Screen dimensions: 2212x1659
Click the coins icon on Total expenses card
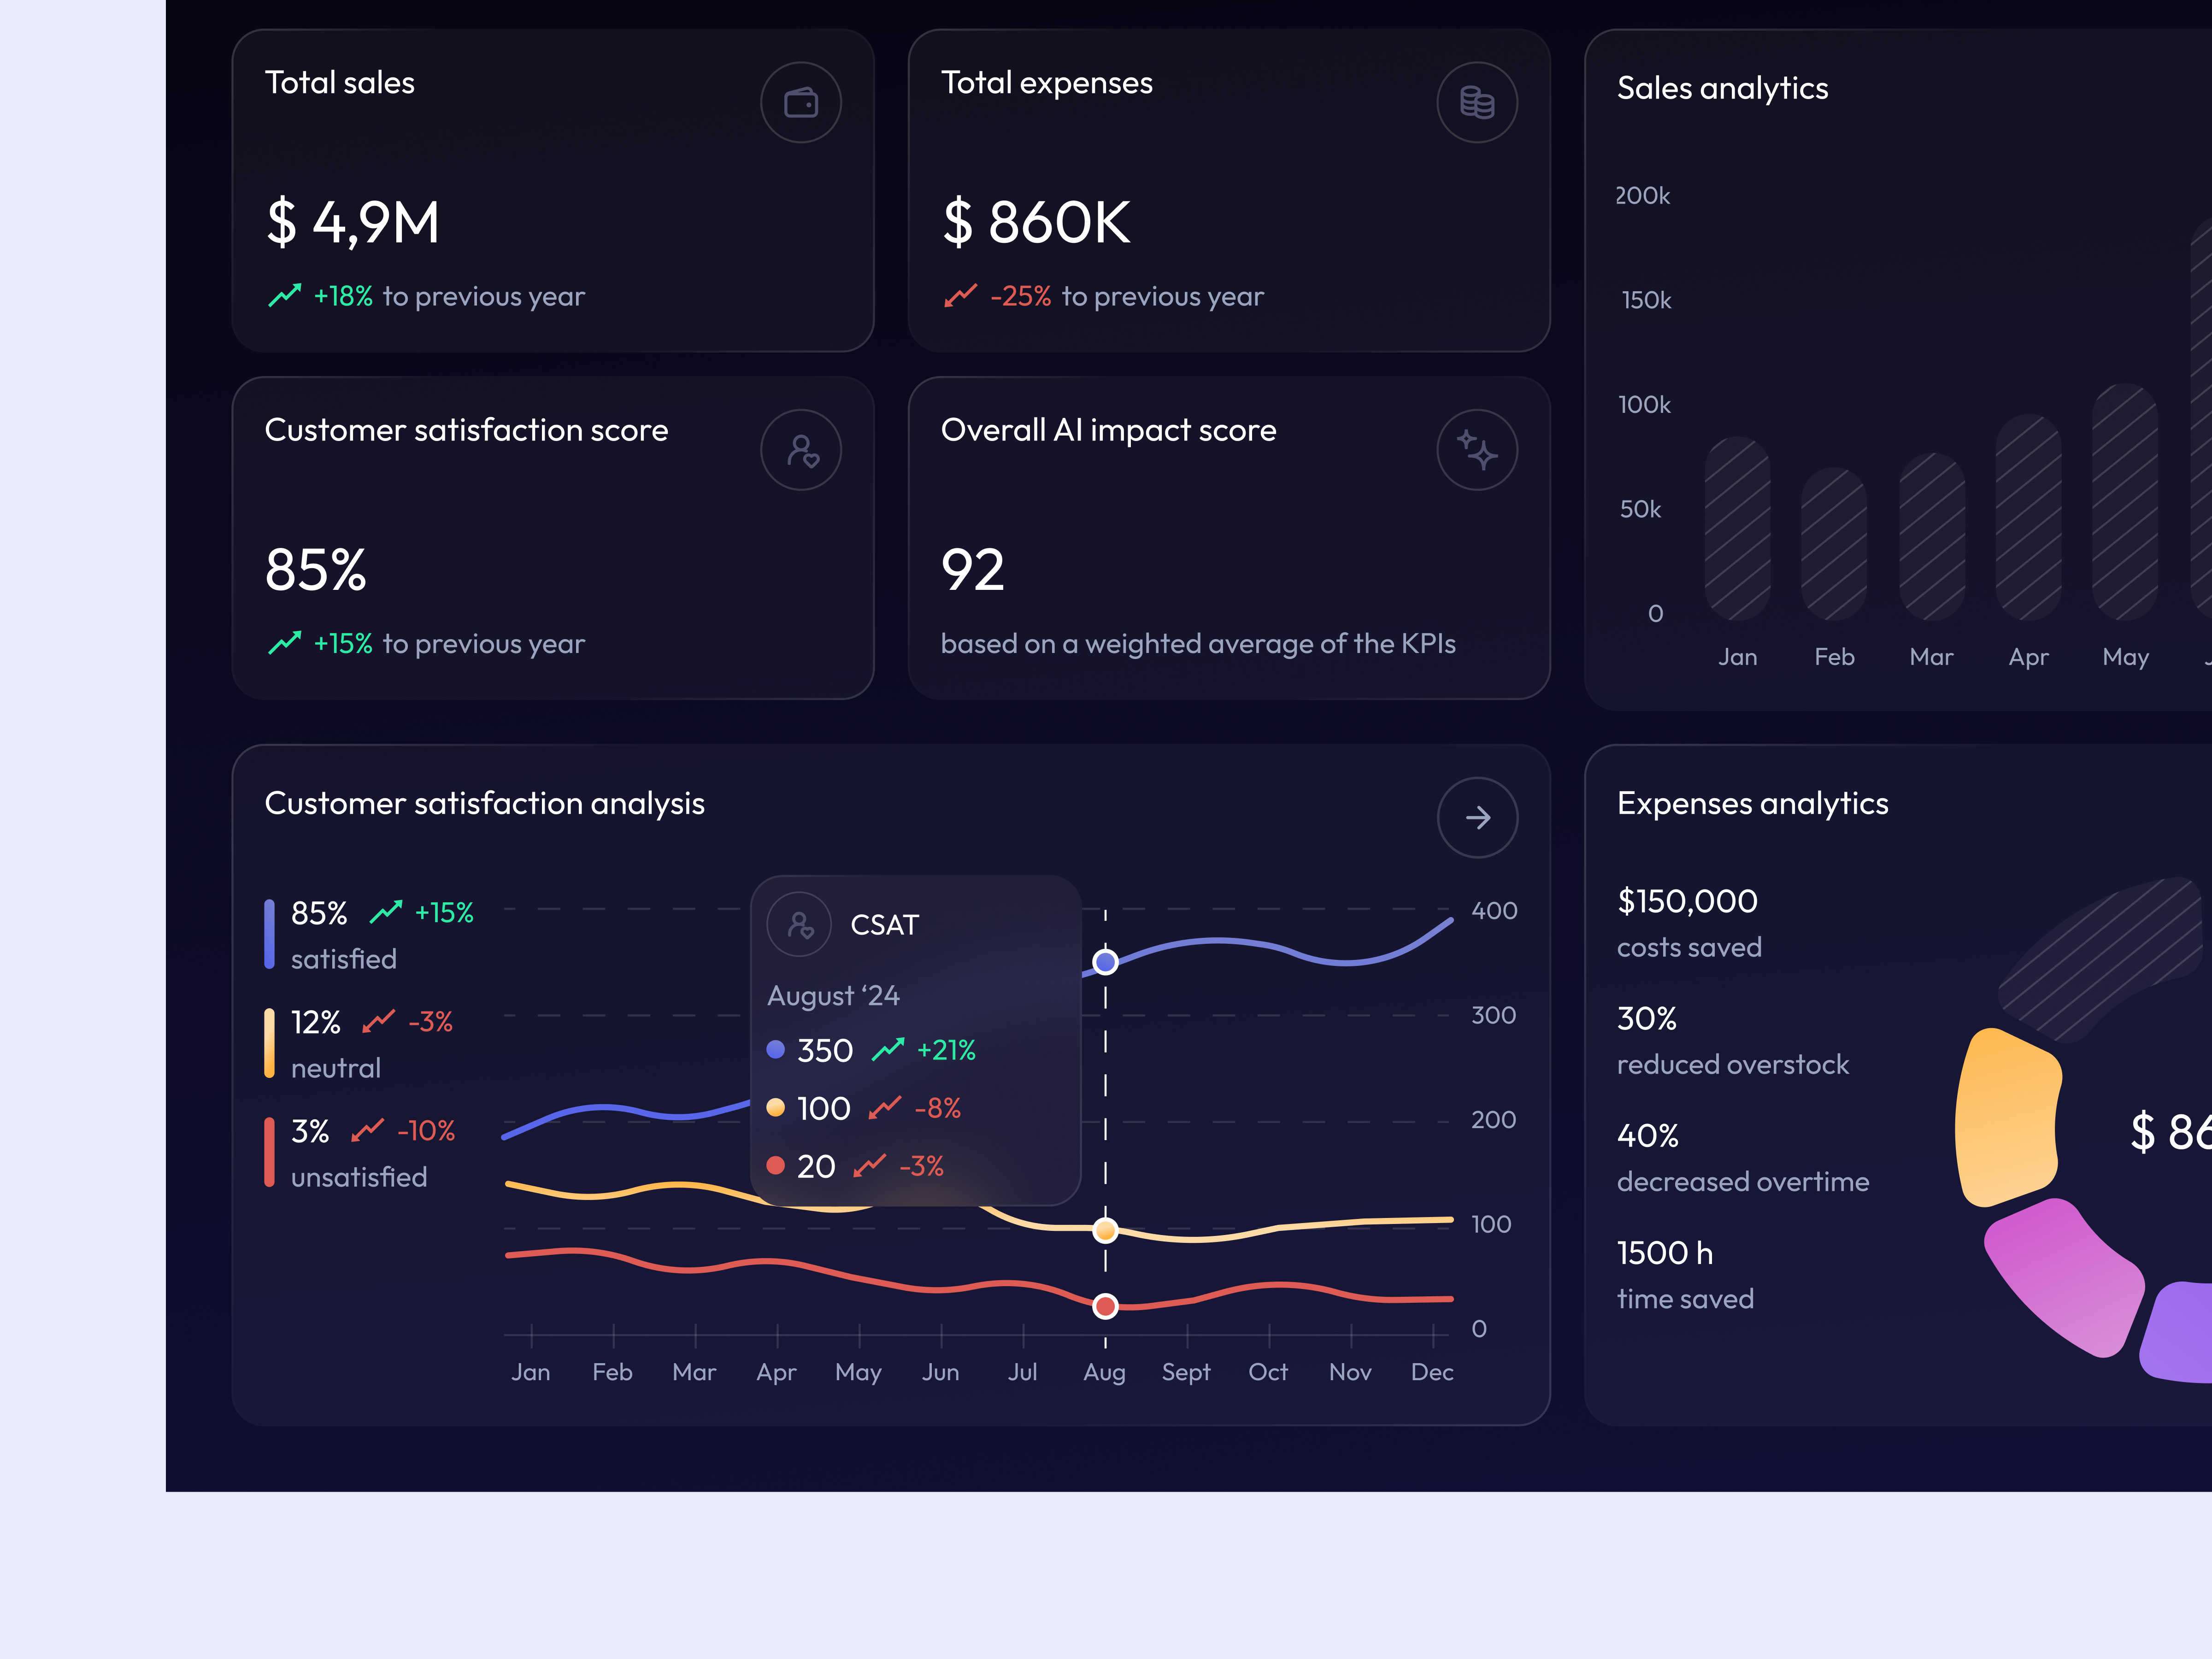1477,101
